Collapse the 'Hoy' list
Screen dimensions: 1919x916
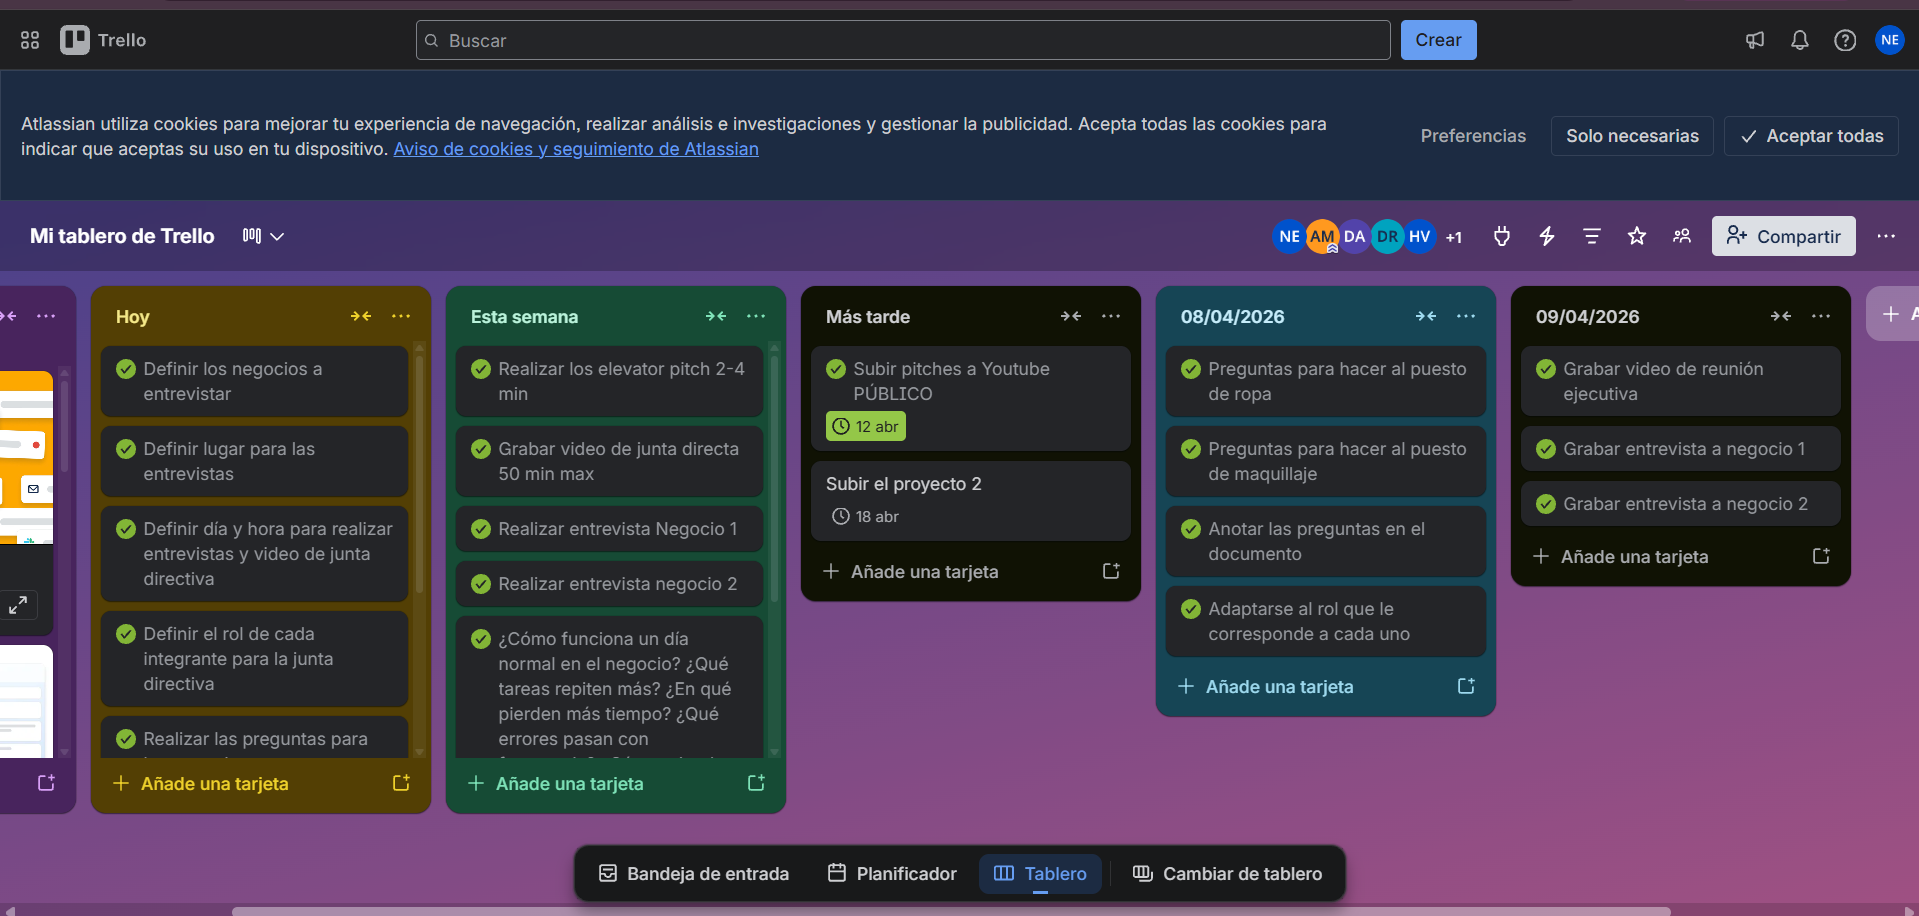(x=361, y=316)
